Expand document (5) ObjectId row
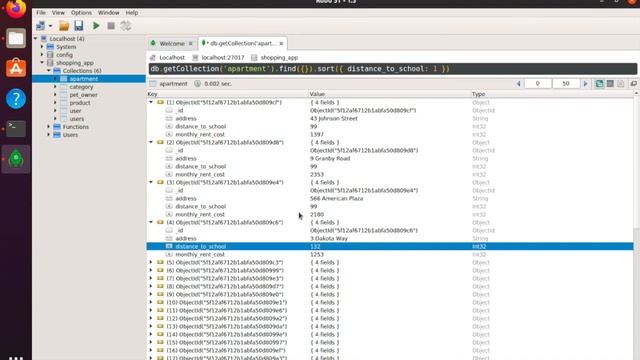Image resolution: width=640 pixels, height=360 pixels. pos(151,262)
